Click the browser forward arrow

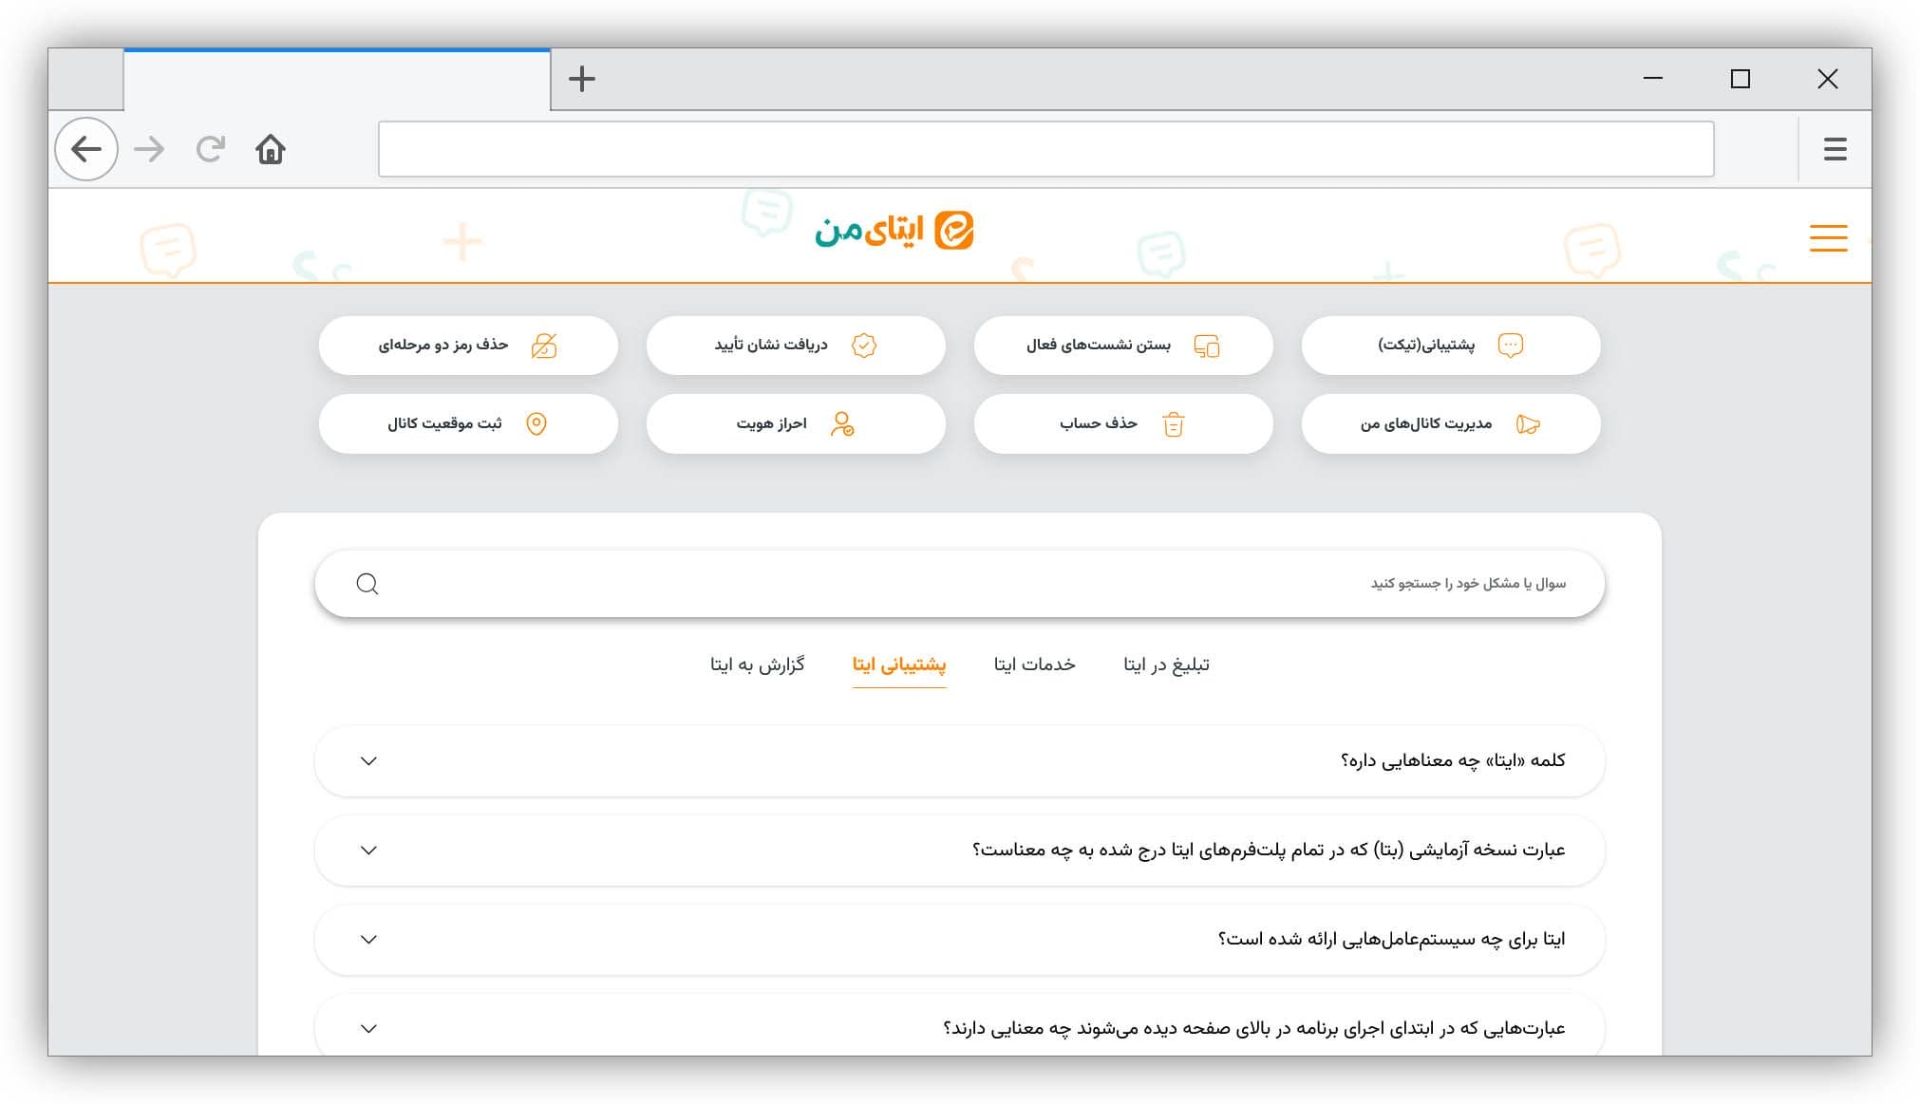click(150, 149)
